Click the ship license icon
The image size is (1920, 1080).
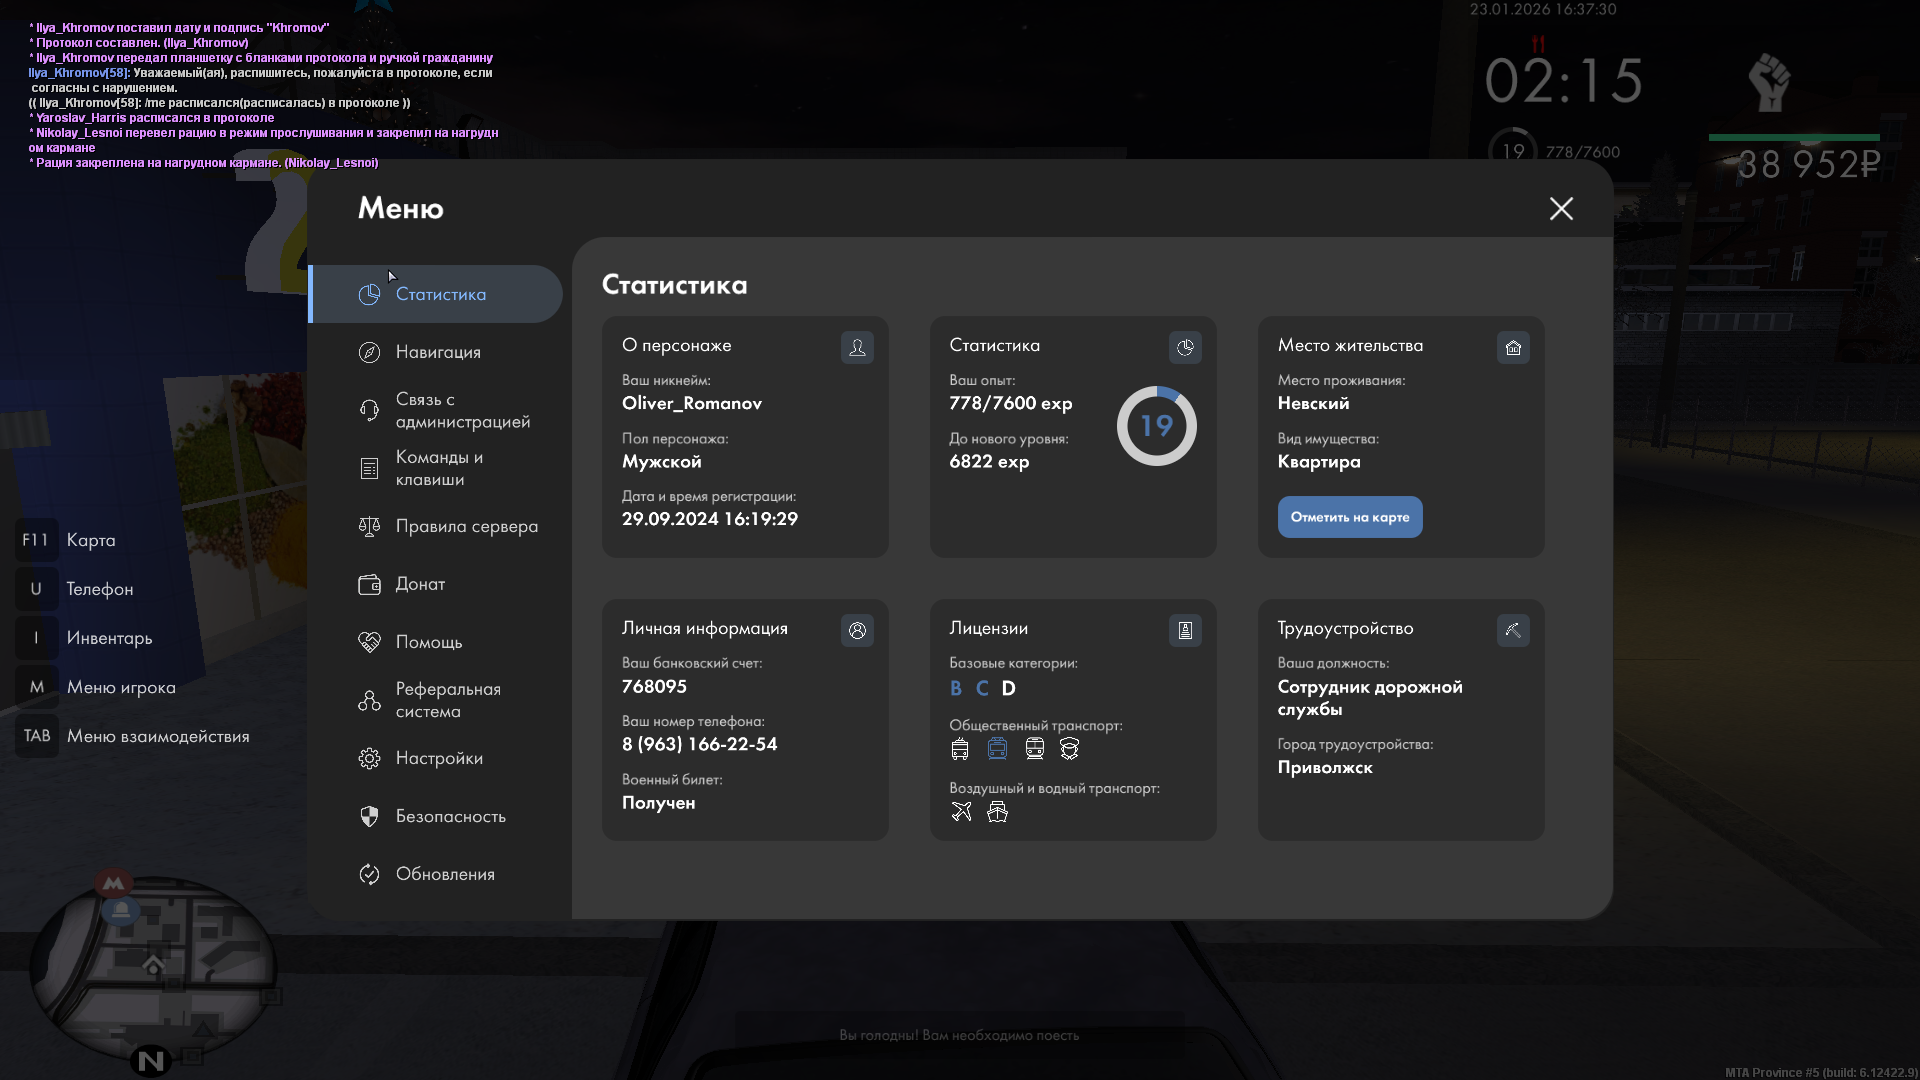point(997,812)
